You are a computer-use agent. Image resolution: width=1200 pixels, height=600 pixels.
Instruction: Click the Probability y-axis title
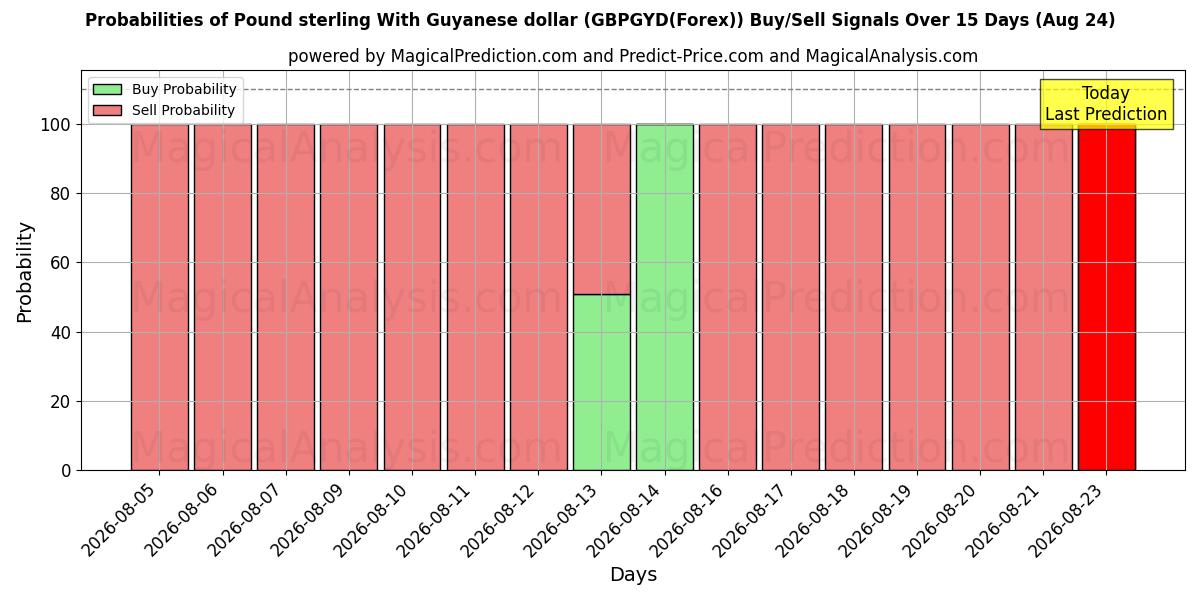(x=25, y=271)
